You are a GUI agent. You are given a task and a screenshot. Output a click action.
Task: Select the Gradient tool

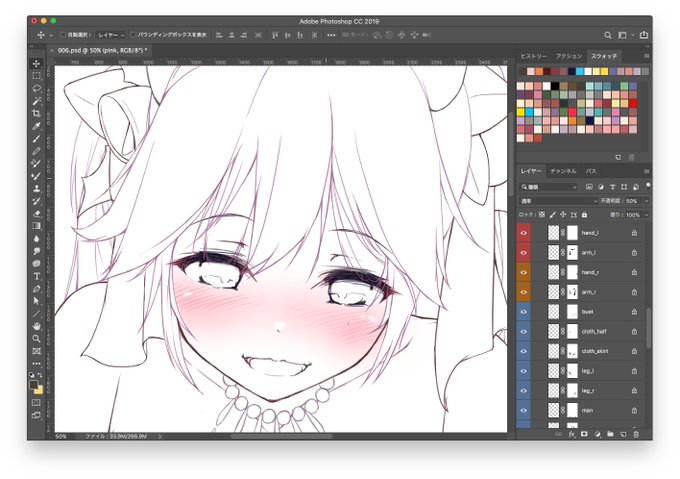tap(36, 226)
